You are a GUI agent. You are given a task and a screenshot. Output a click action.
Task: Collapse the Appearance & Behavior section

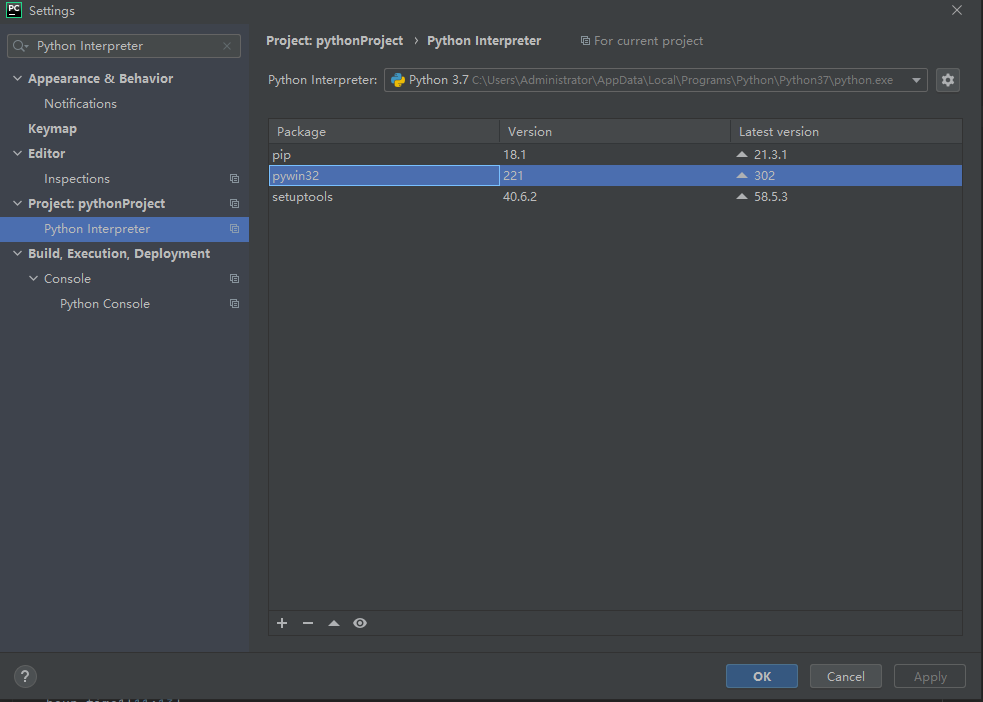pos(18,78)
